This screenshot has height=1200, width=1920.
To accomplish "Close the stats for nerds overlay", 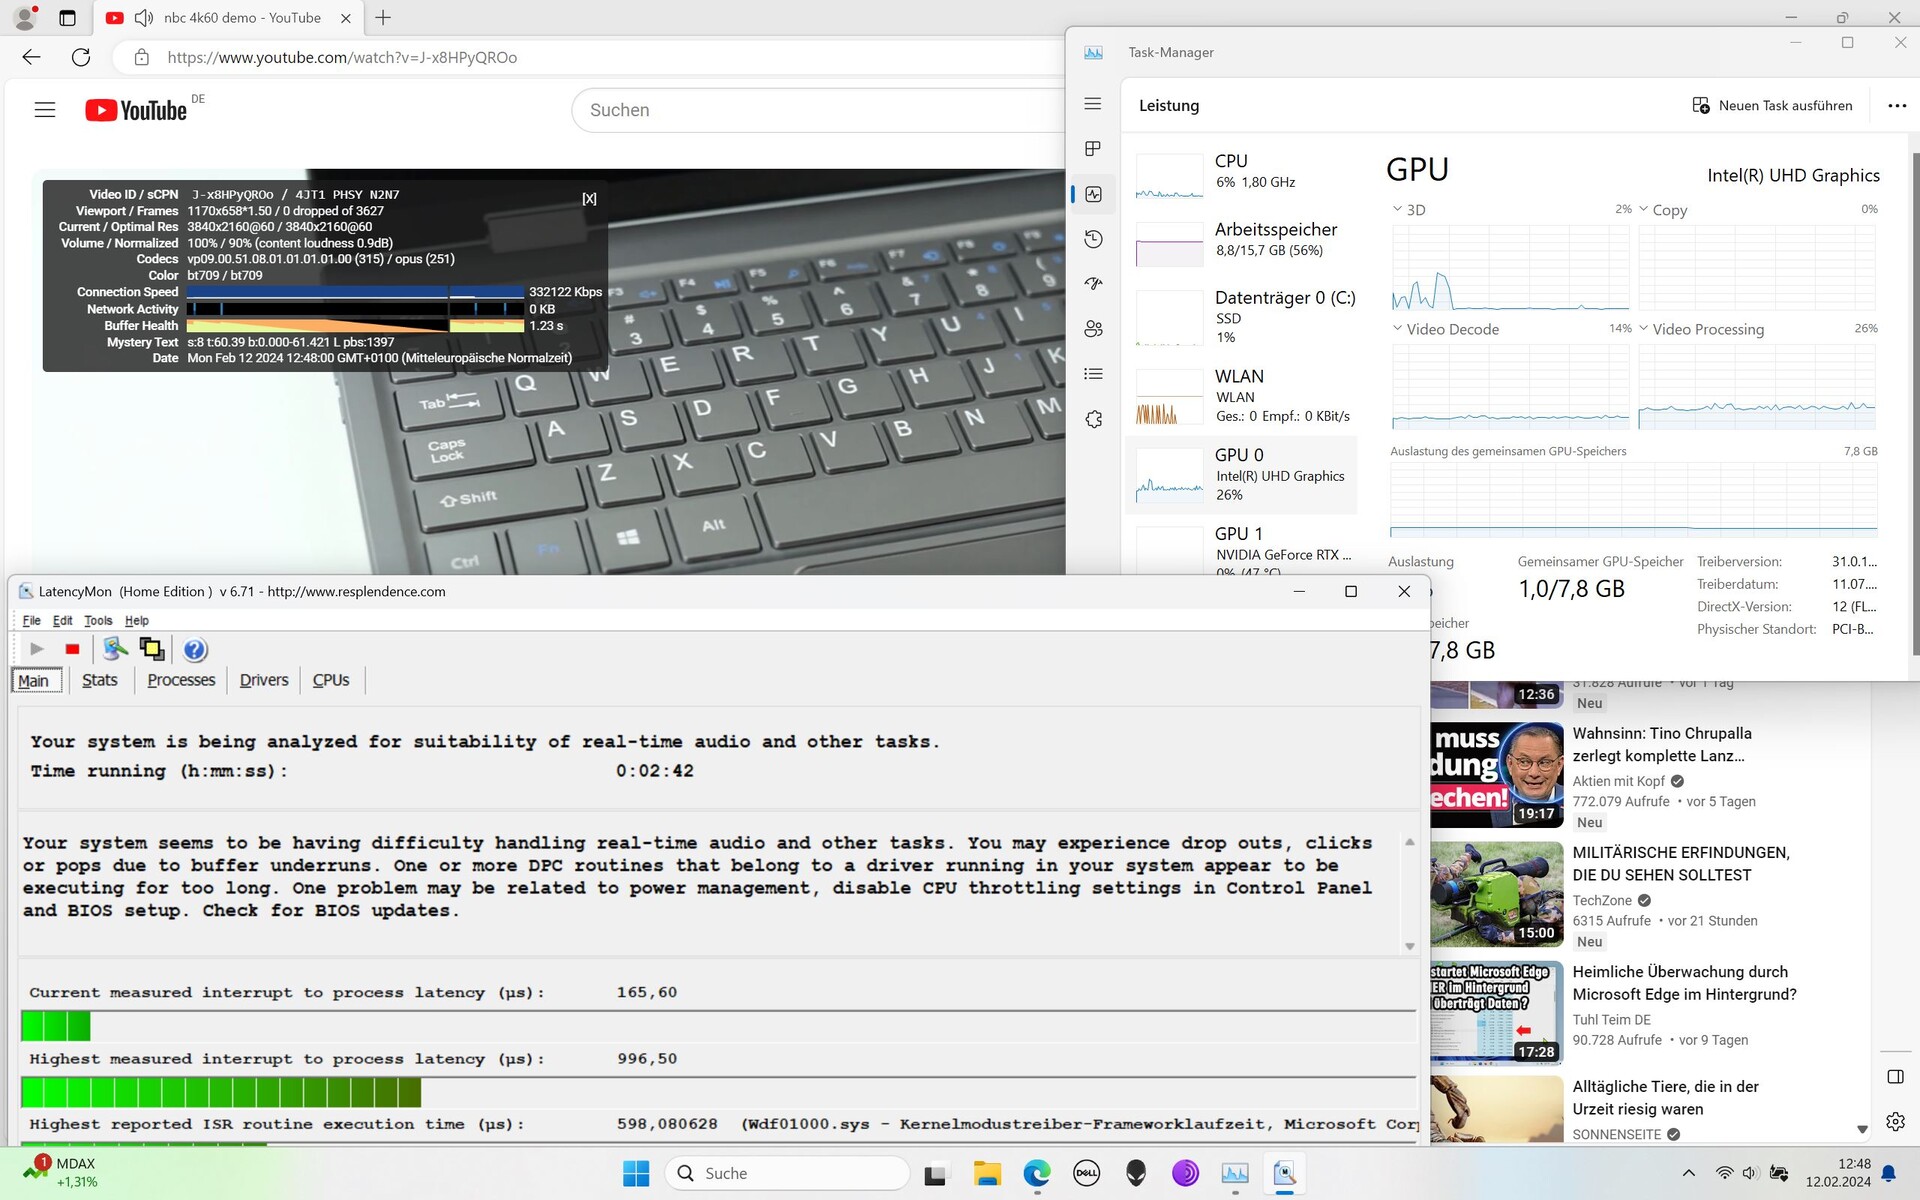I will pyautogui.click(x=589, y=198).
